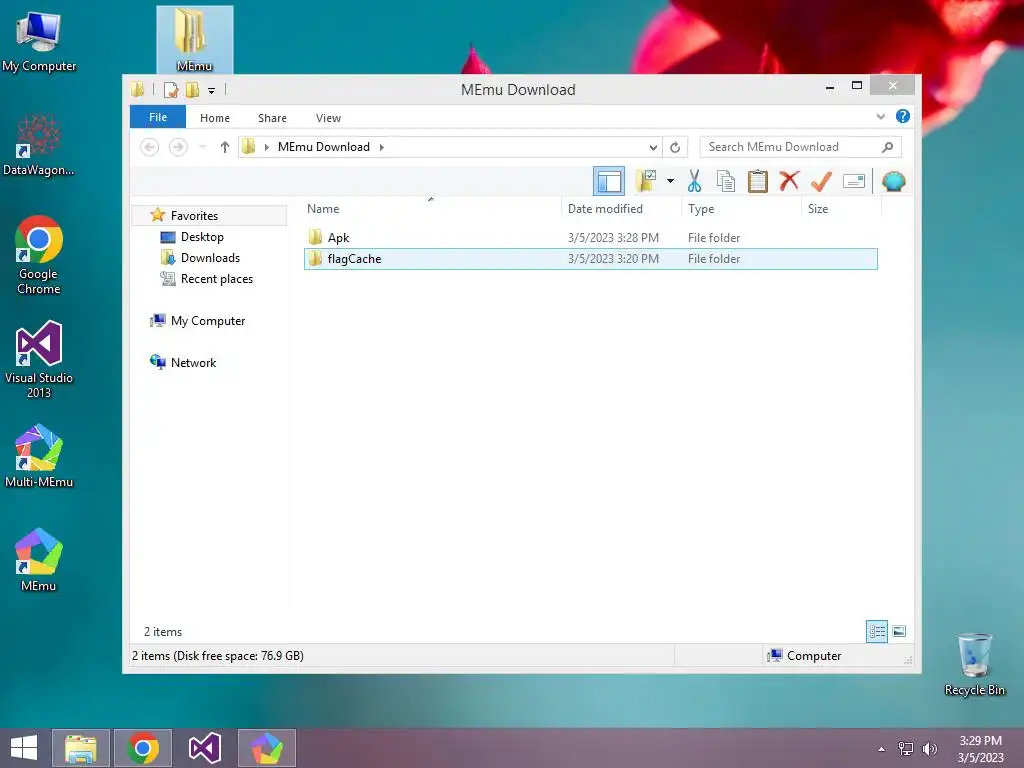The height and width of the screenshot is (768, 1024).
Task: Select the Multi-MEmu desktop shortcut
Action: [39, 456]
